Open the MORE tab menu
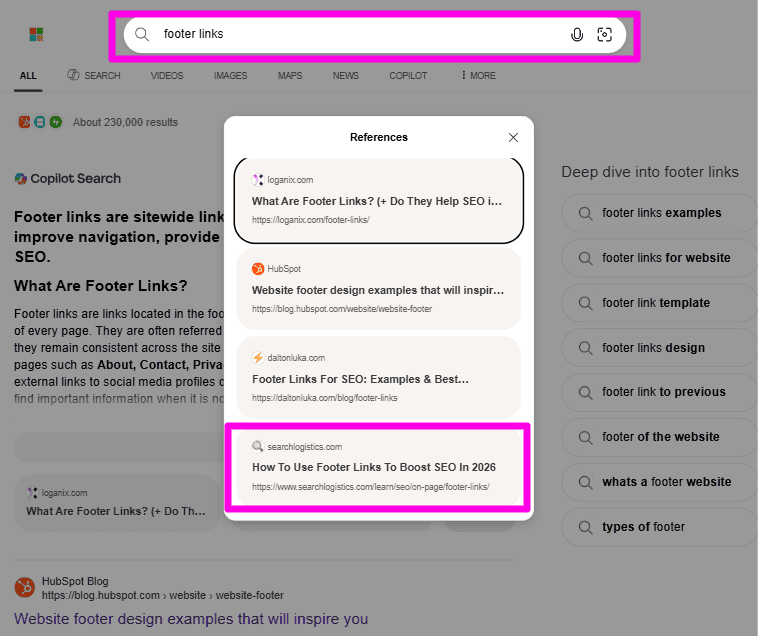Screen dimensions: 758x636 tap(478, 75)
